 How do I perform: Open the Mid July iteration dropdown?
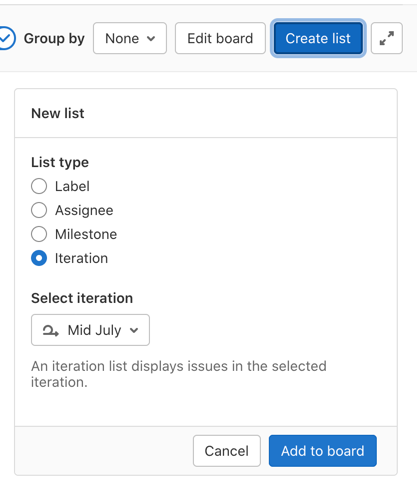[x=90, y=330]
